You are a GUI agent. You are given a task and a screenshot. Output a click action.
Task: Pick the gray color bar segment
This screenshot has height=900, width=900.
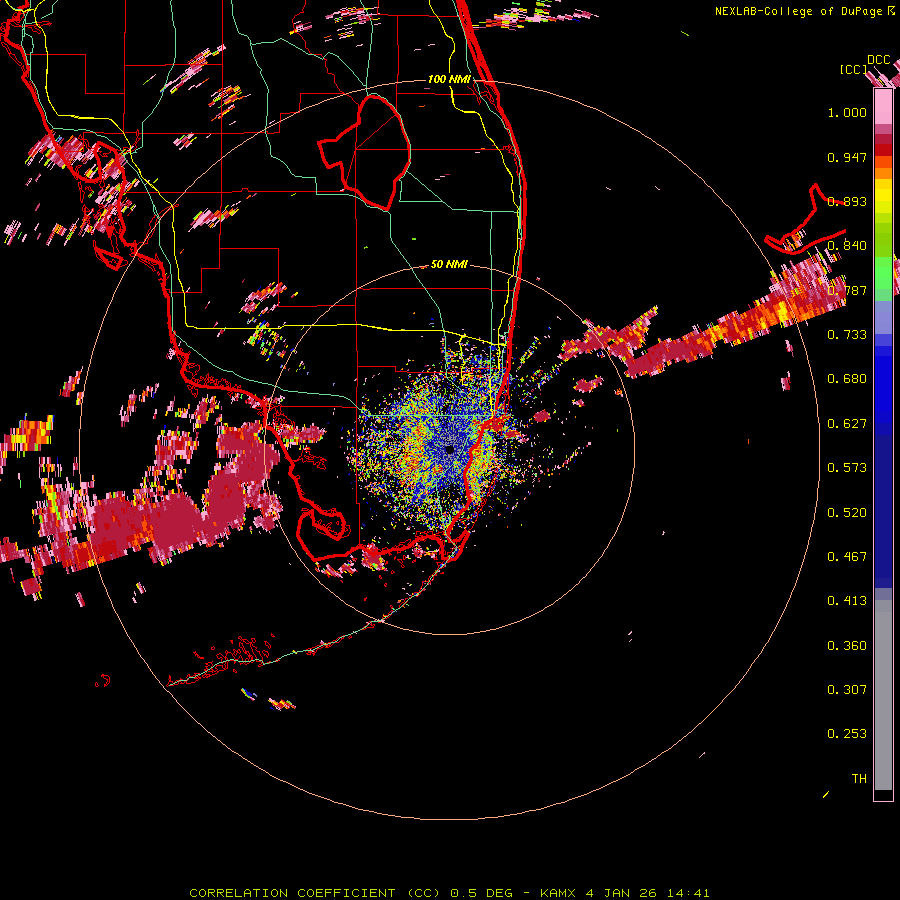pos(883,695)
